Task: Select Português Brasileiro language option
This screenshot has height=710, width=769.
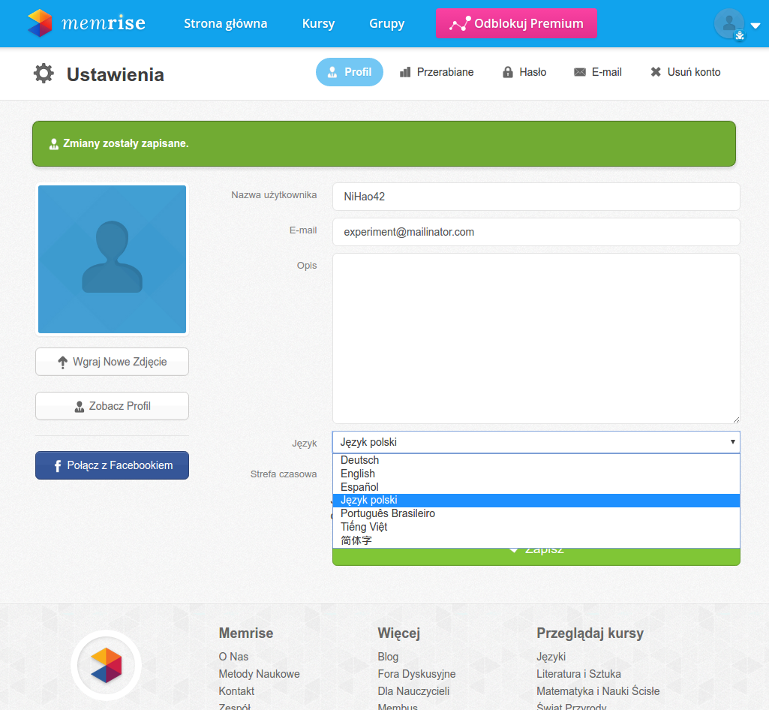Action: click(536, 513)
